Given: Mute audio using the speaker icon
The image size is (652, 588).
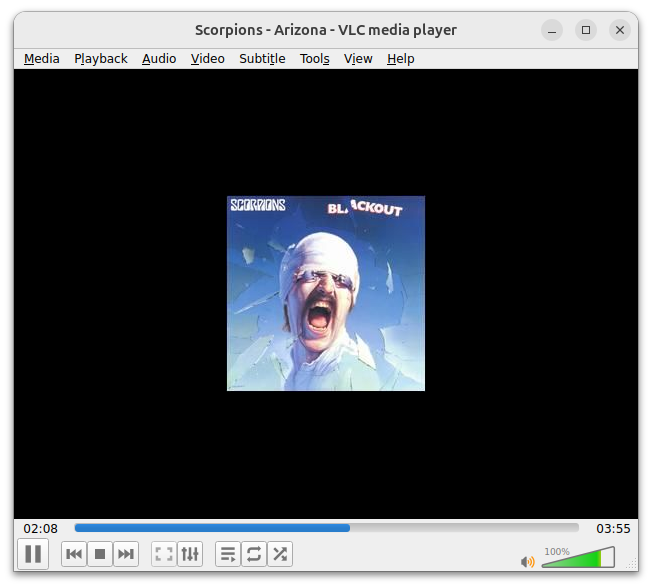Looking at the screenshot, I should [528, 561].
